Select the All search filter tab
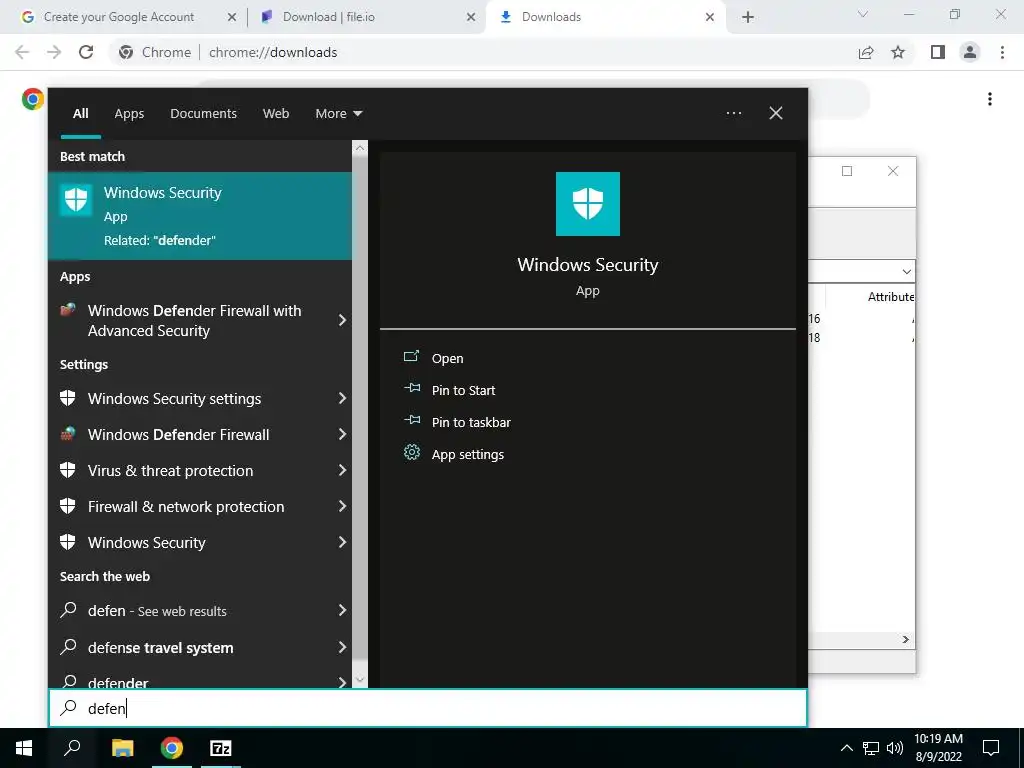Screen dimensions: 1024x768 coord(80,113)
